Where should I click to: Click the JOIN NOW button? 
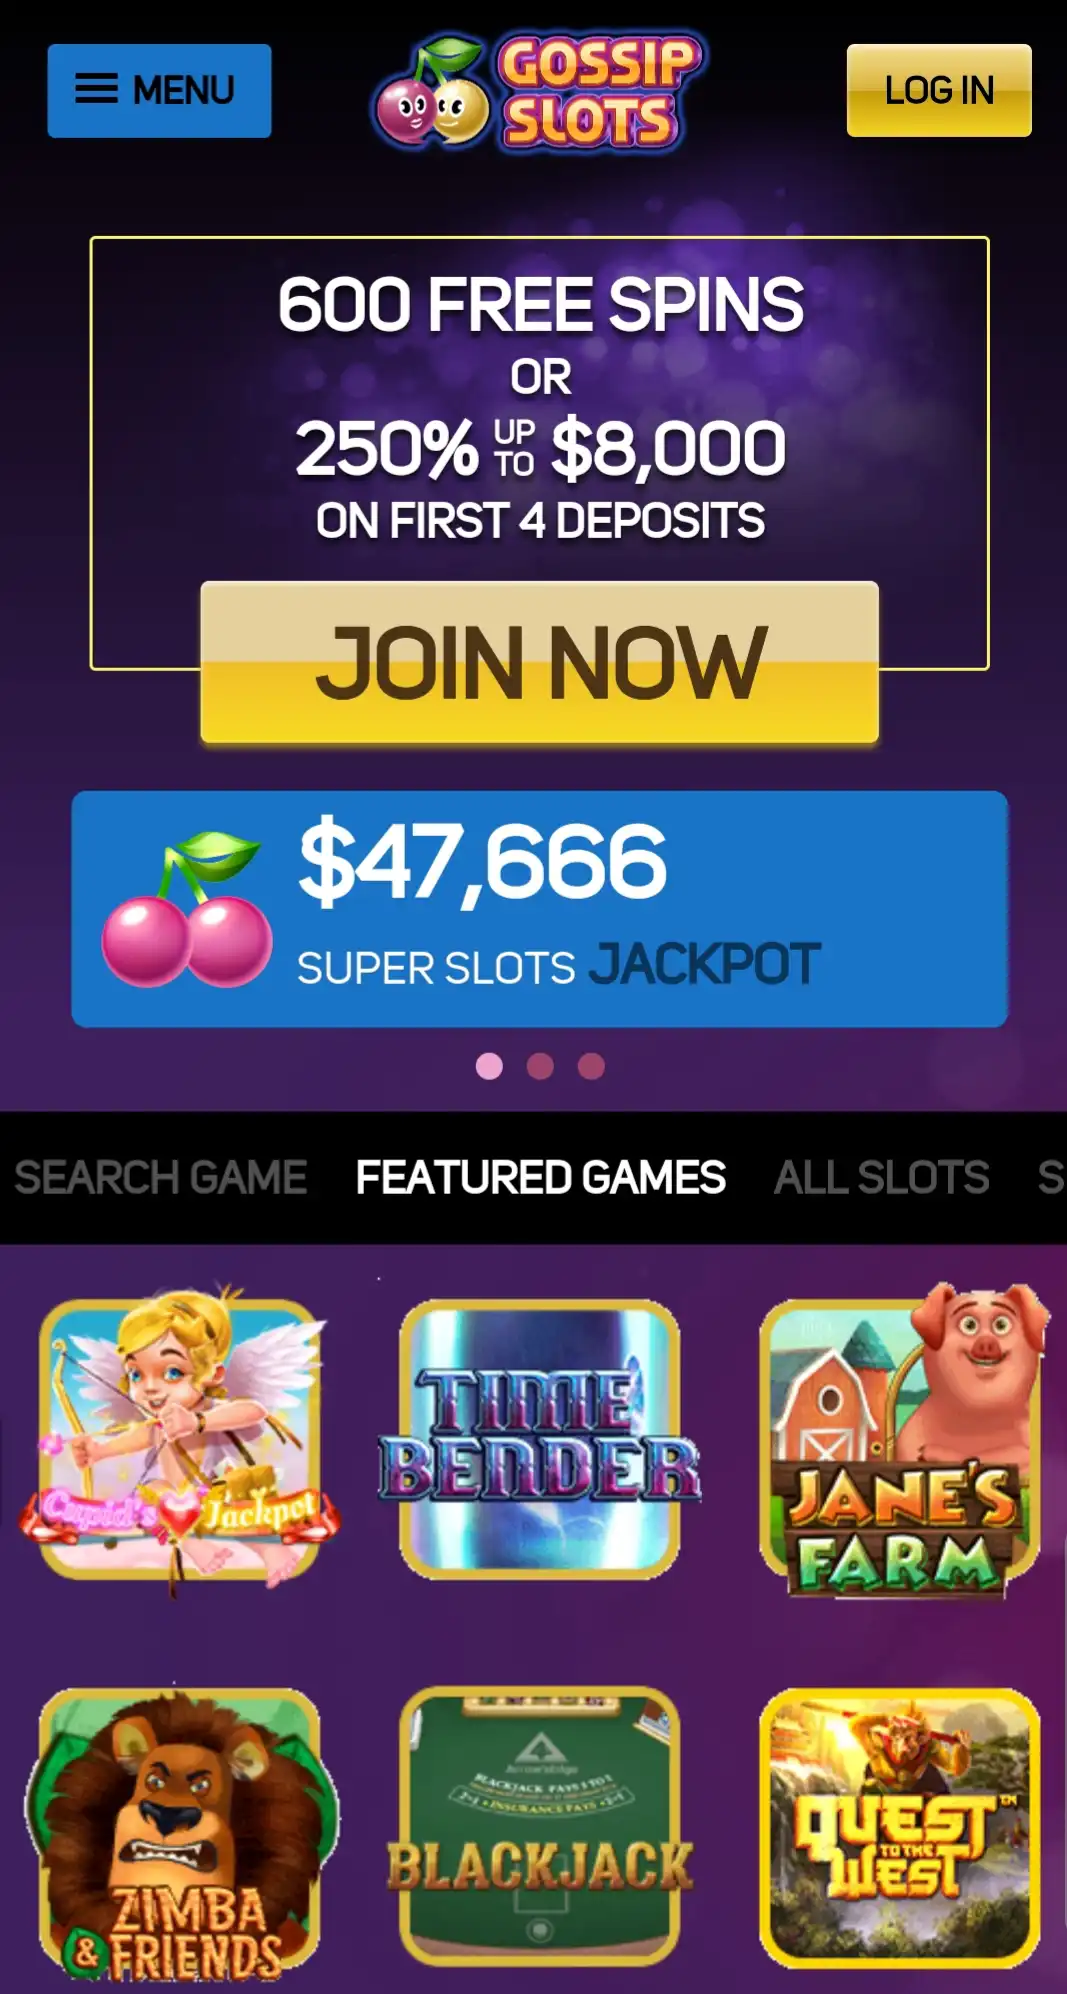pos(540,662)
